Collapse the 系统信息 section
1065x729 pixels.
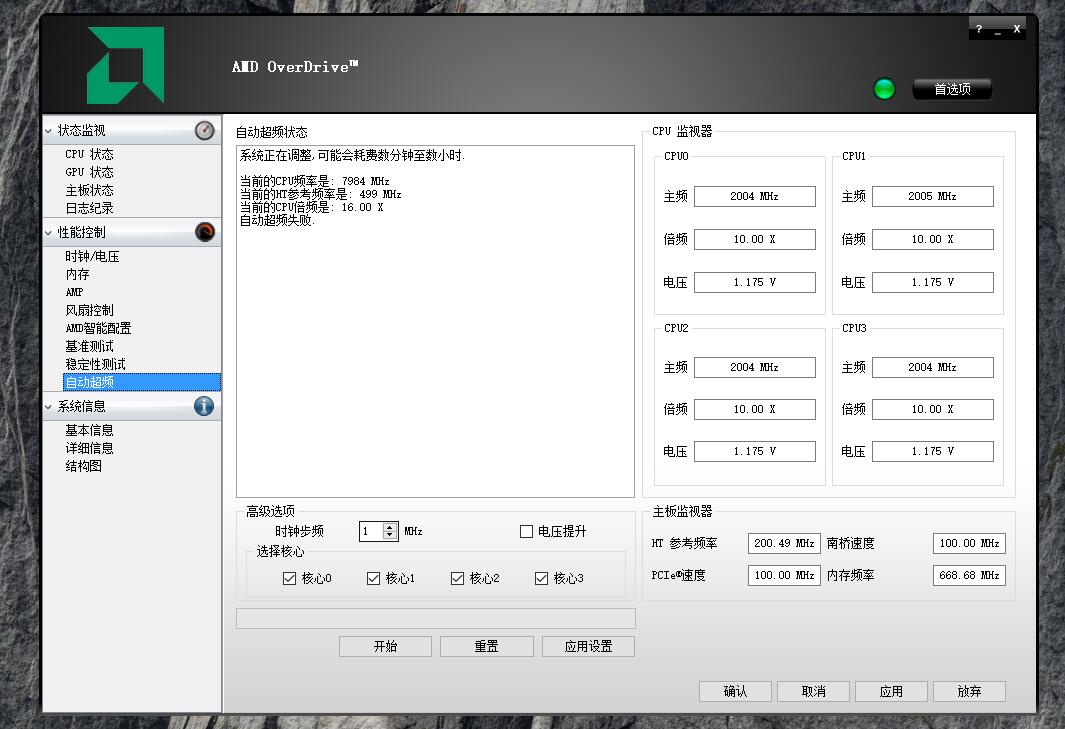pyautogui.click(x=48, y=407)
